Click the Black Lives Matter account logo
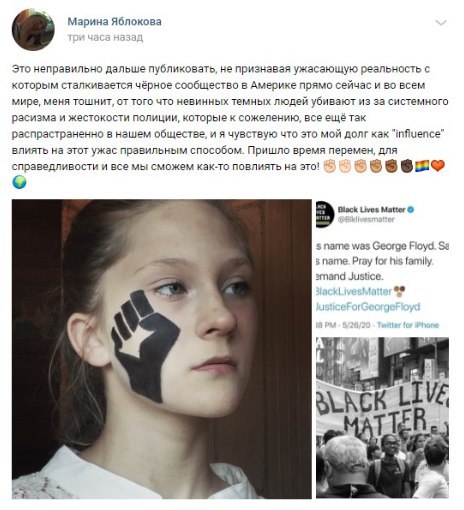Image resolution: width=464 pixels, height=510 pixels. pos(325,214)
